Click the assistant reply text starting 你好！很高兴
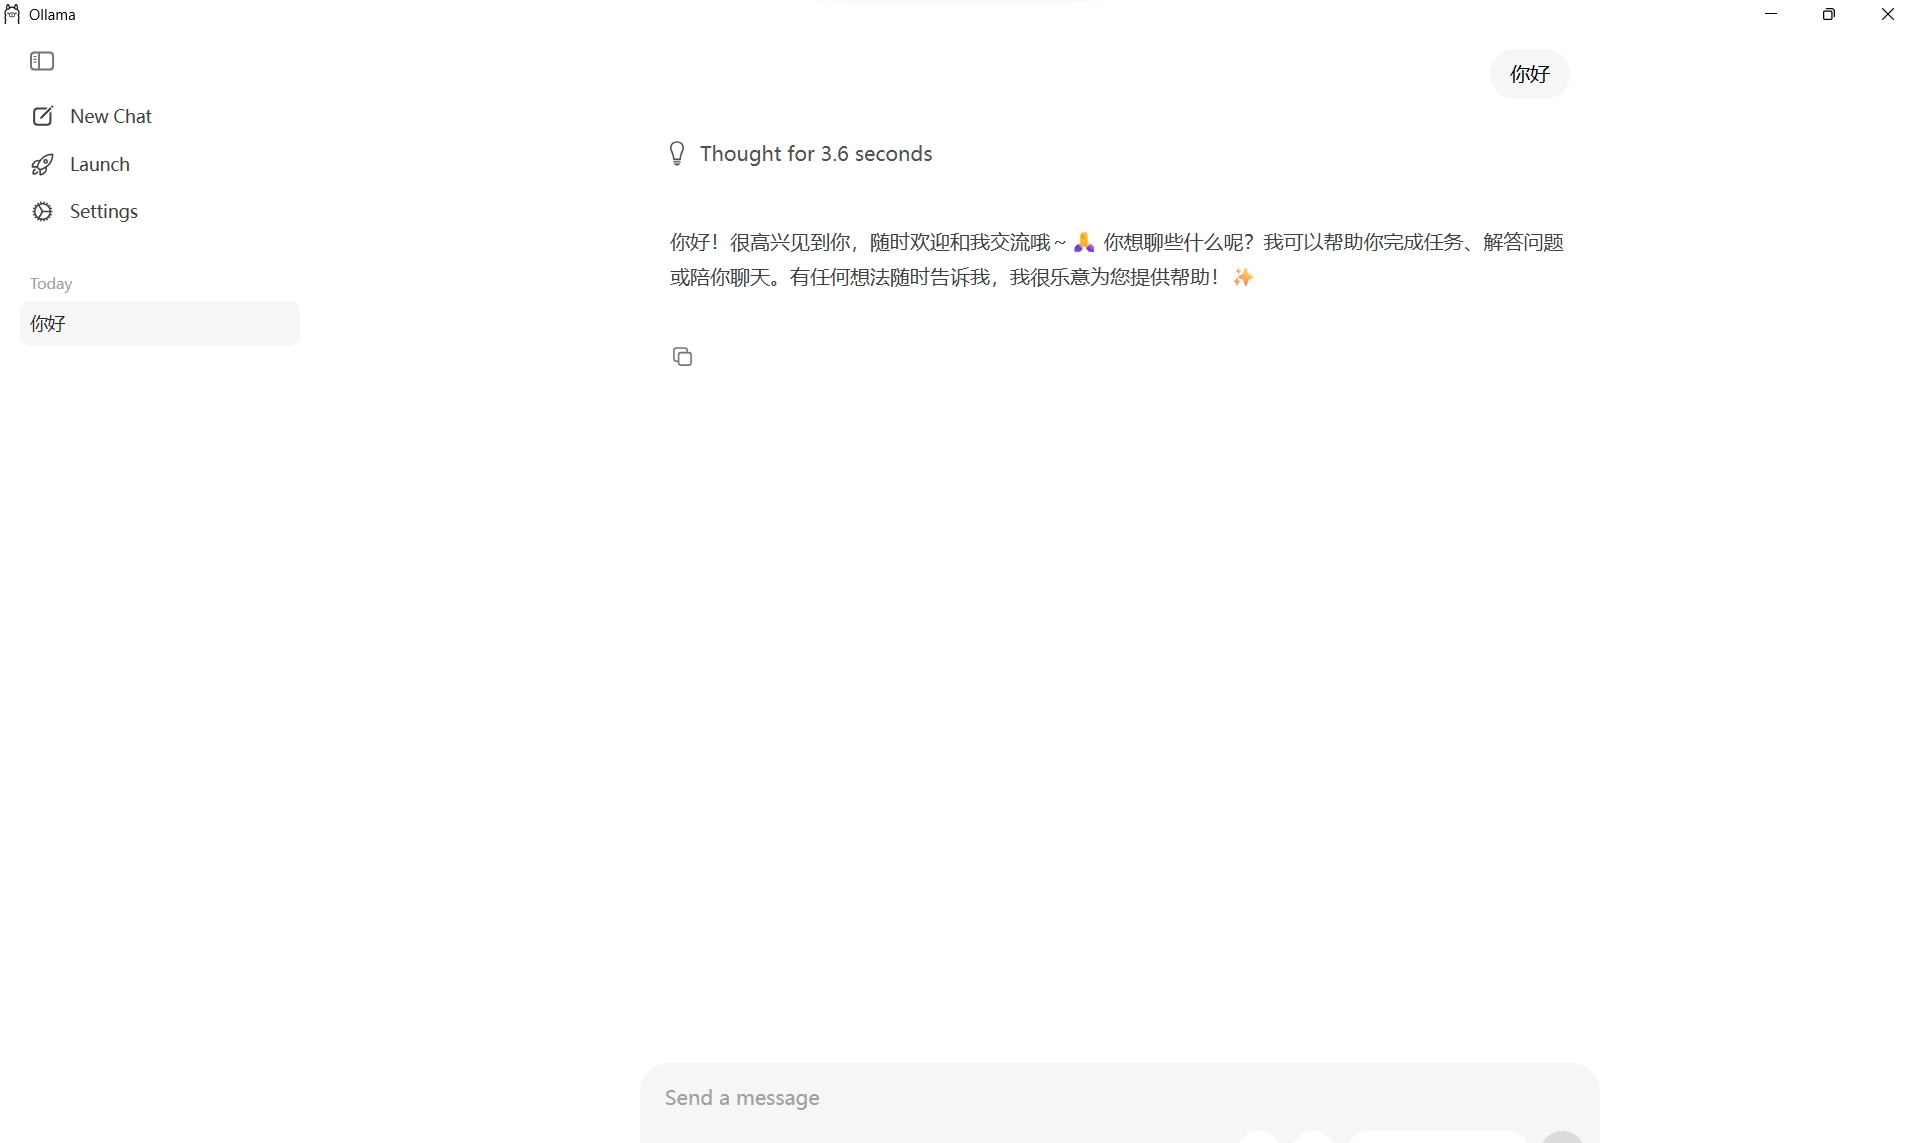Image resolution: width=1919 pixels, height=1143 pixels. coord(1117,259)
